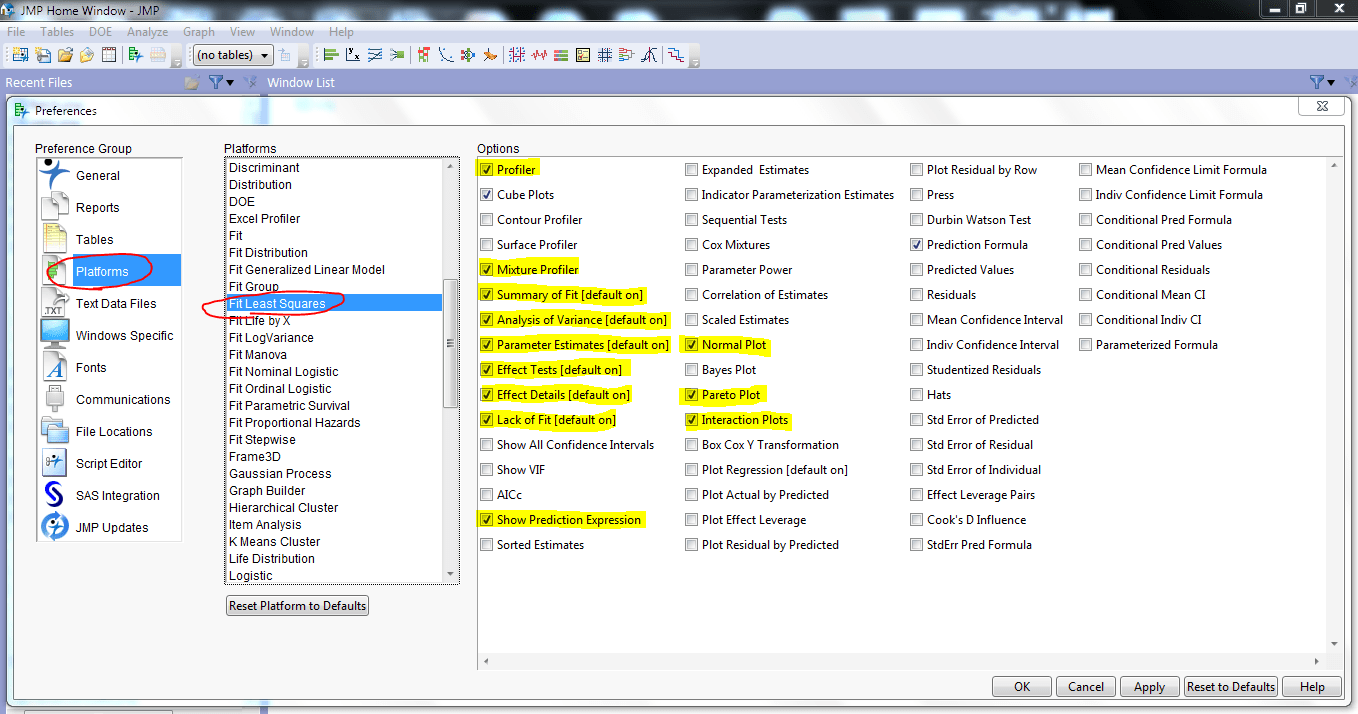The image size is (1358, 714).
Task: Open the Analyze menu
Action: (x=148, y=32)
